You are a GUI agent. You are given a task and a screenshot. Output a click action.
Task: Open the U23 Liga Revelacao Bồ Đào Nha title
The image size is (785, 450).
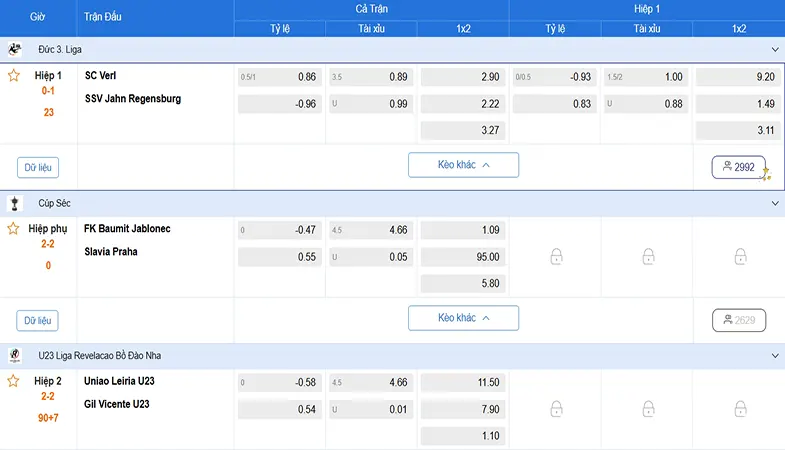(x=100, y=356)
